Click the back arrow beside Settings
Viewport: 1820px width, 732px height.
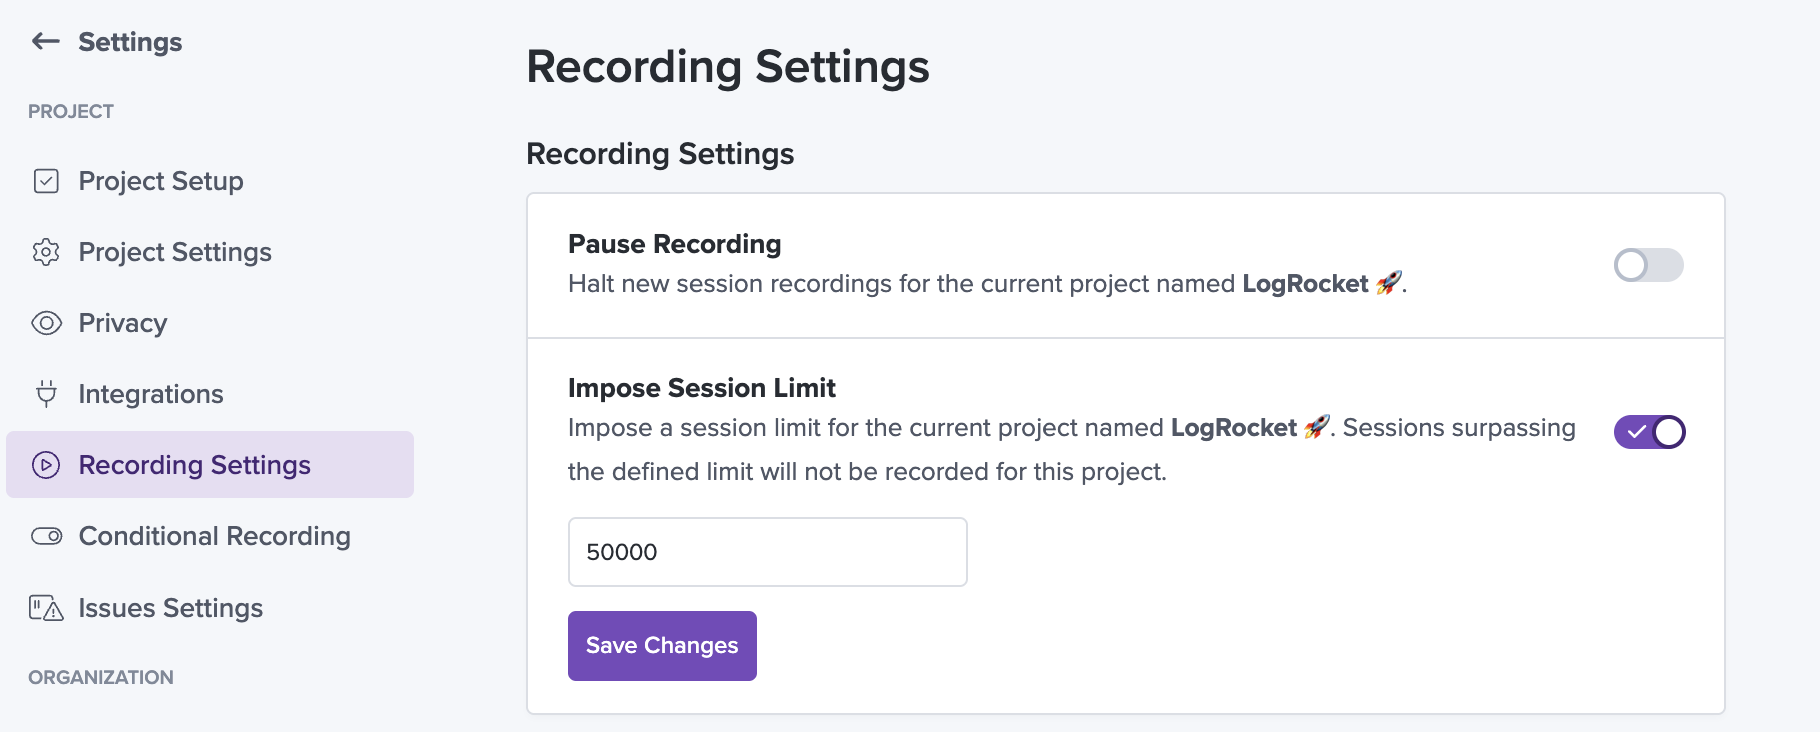coord(46,41)
